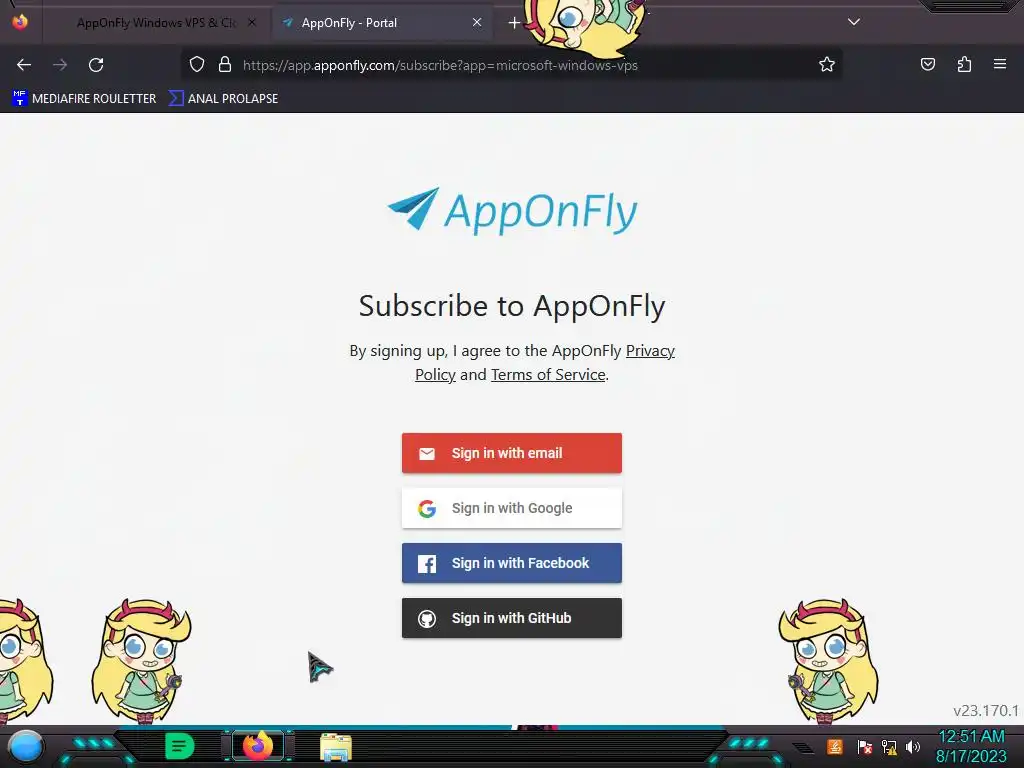Screen dimensions: 1024x768
Task: Sign in with Google
Action: [512, 508]
